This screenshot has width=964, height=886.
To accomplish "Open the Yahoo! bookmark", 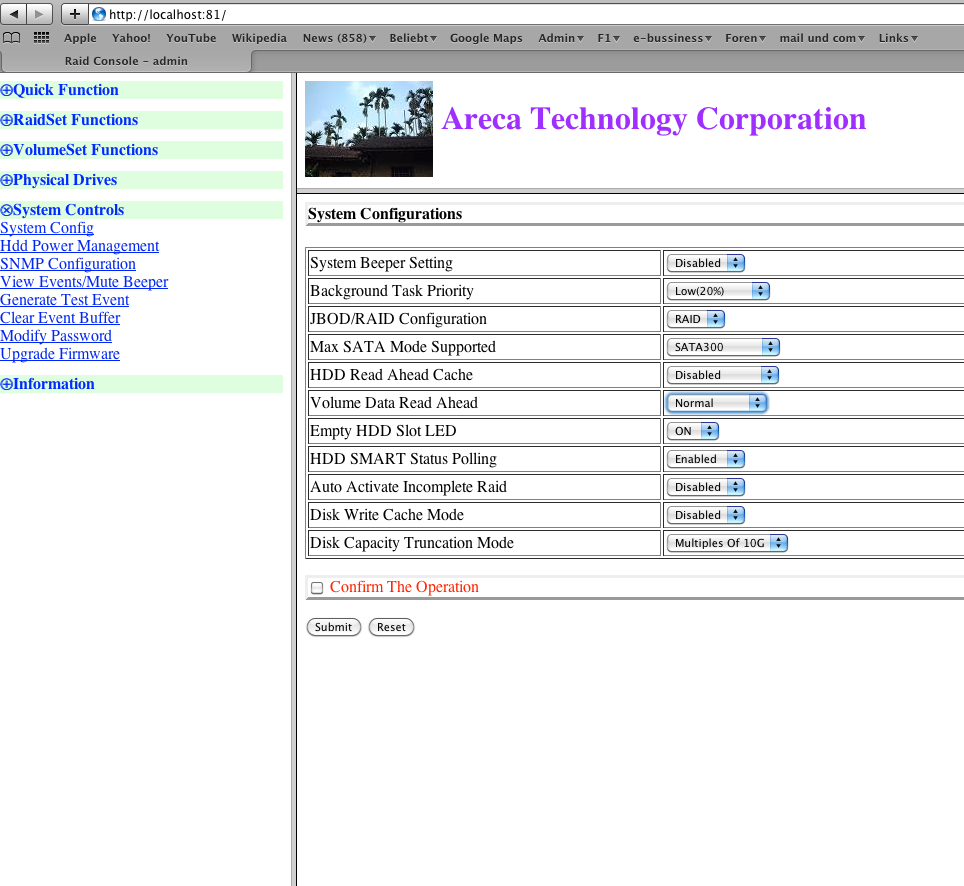I will (131, 38).
